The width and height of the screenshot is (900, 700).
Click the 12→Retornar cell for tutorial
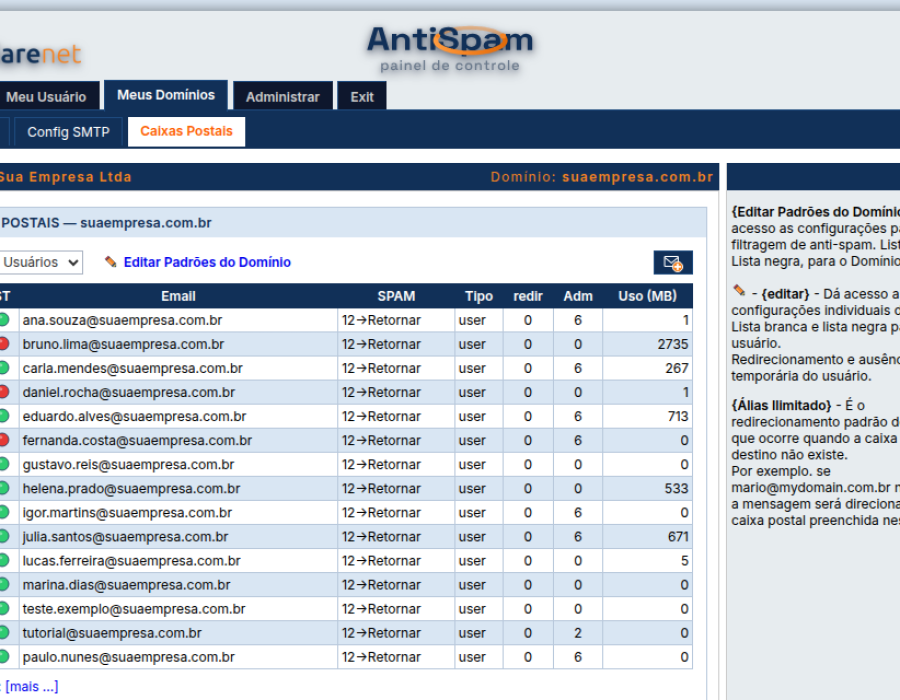(x=396, y=633)
